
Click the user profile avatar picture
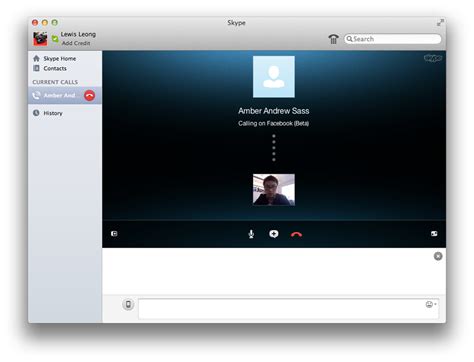tap(40, 39)
